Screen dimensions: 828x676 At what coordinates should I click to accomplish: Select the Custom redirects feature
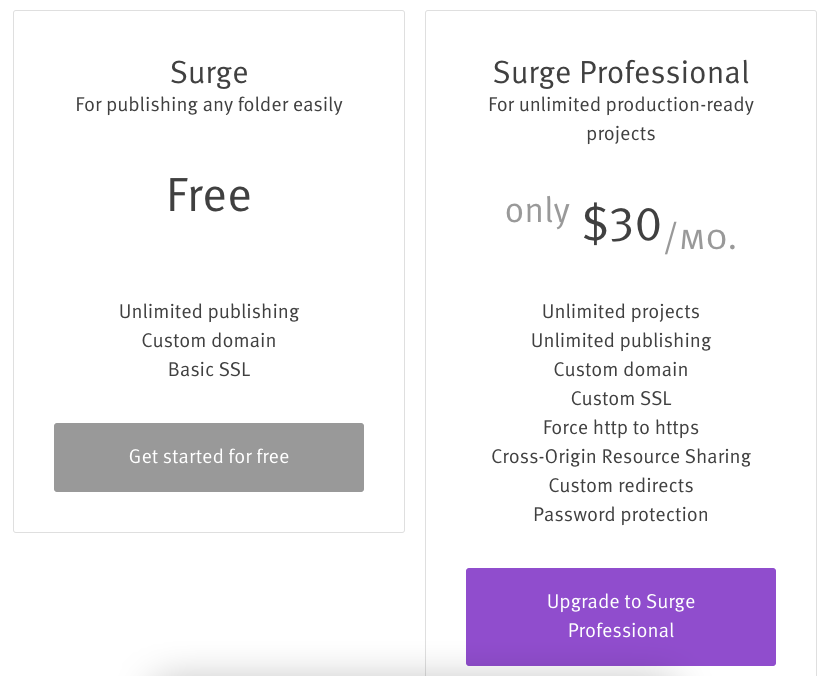point(620,485)
